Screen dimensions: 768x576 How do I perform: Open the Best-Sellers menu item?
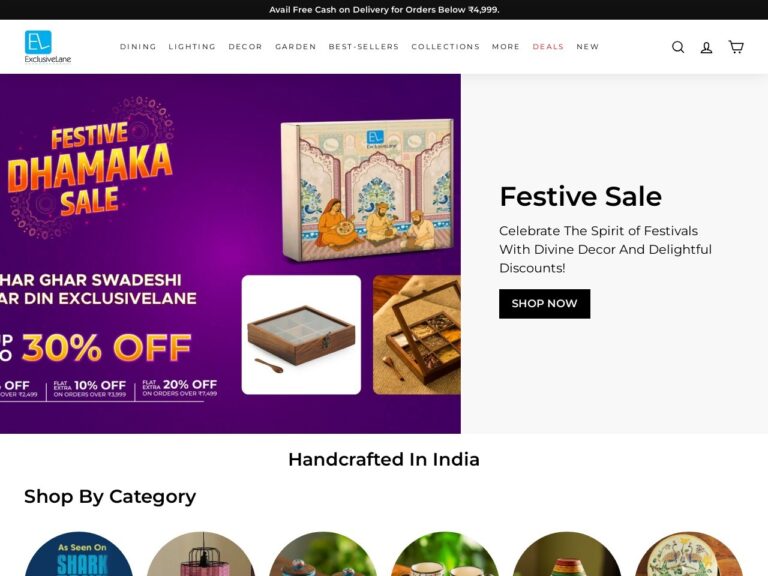pos(364,47)
